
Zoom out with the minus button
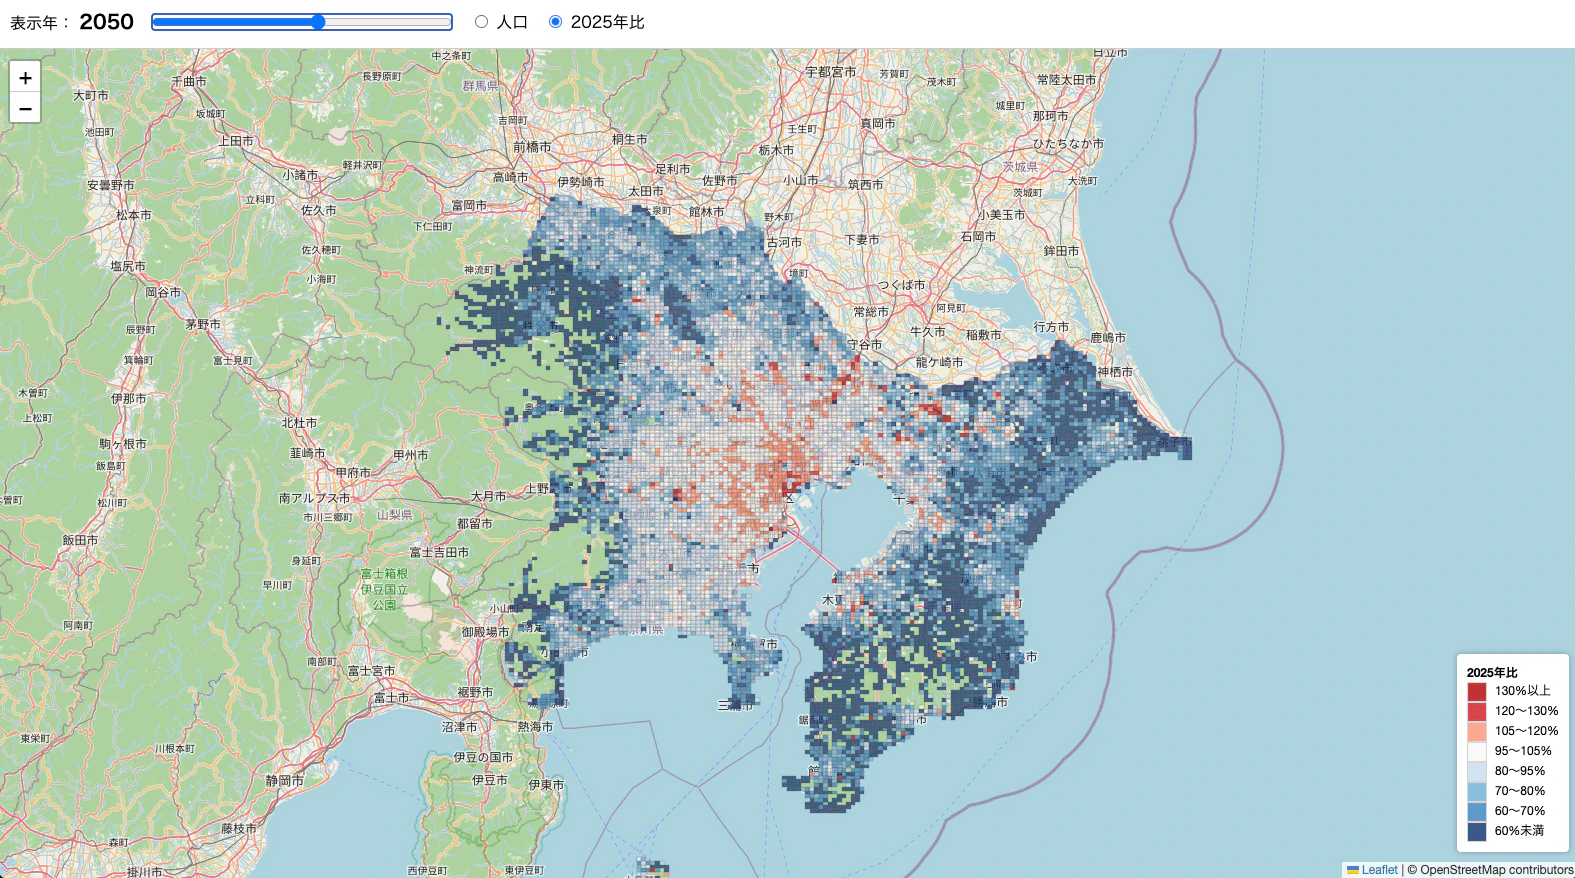pyautogui.click(x=25, y=108)
